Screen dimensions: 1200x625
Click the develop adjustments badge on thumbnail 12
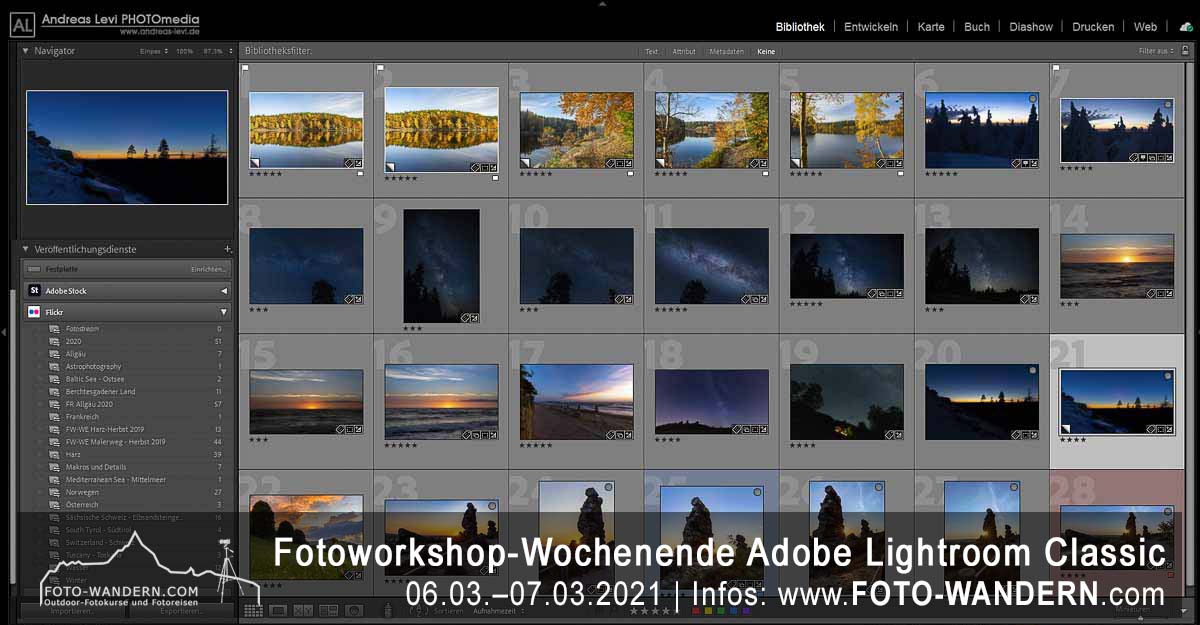click(899, 293)
